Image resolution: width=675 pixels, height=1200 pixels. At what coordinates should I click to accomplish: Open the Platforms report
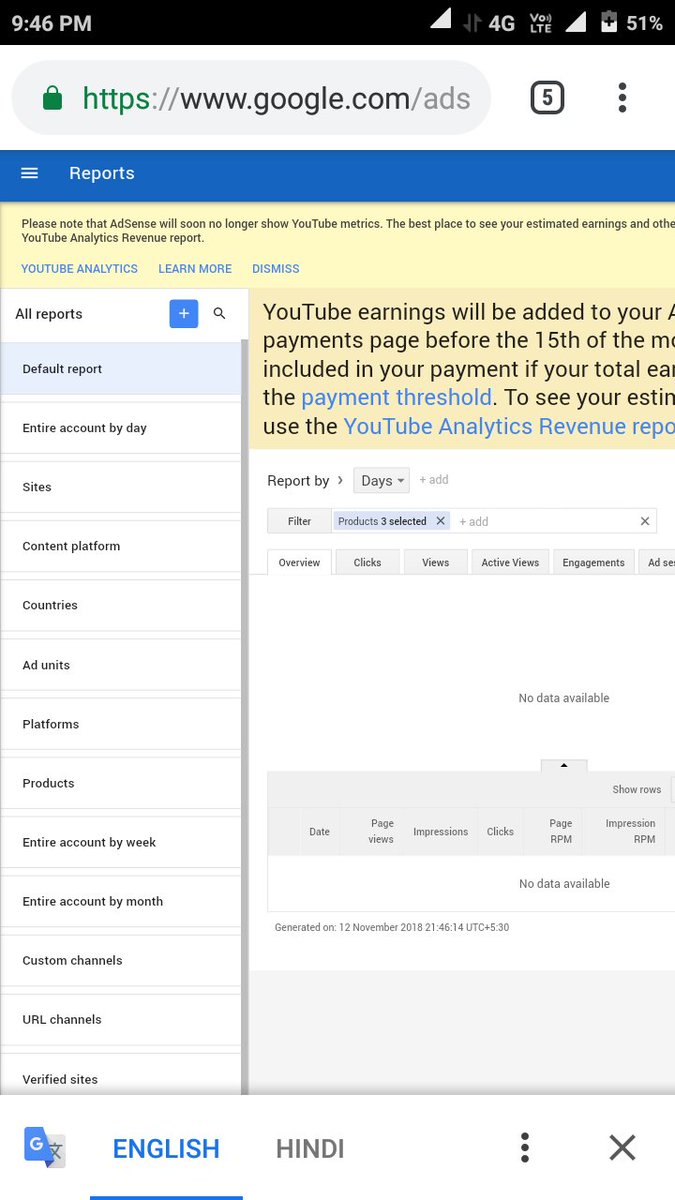click(x=121, y=724)
